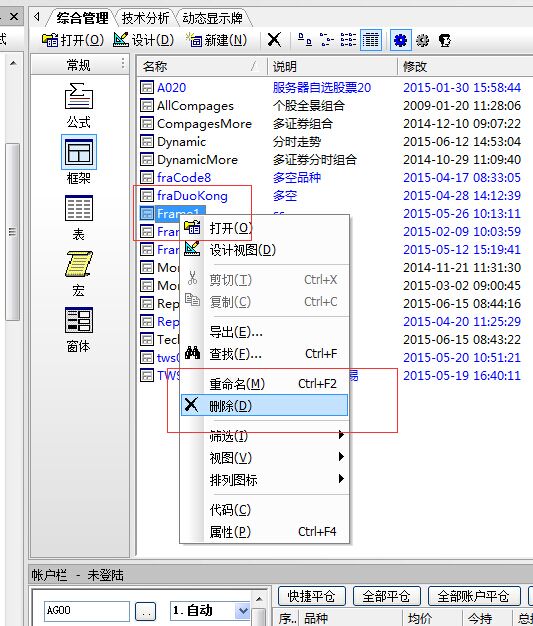533x626 pixels.
Task: Click the 常规 panel header
Action: [x=79, y=65]
